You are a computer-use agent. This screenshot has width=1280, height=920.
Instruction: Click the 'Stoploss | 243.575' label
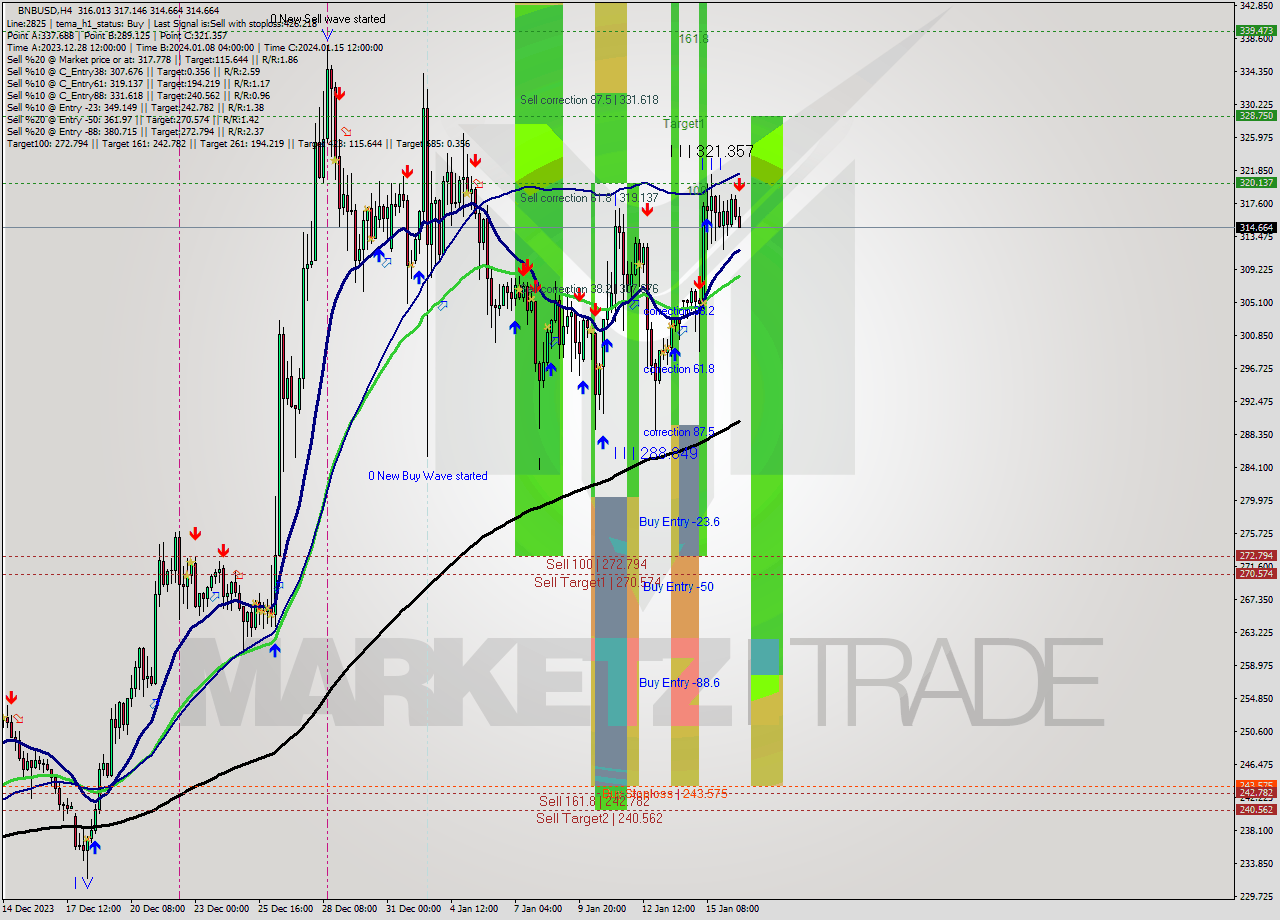tap(676, 793)
